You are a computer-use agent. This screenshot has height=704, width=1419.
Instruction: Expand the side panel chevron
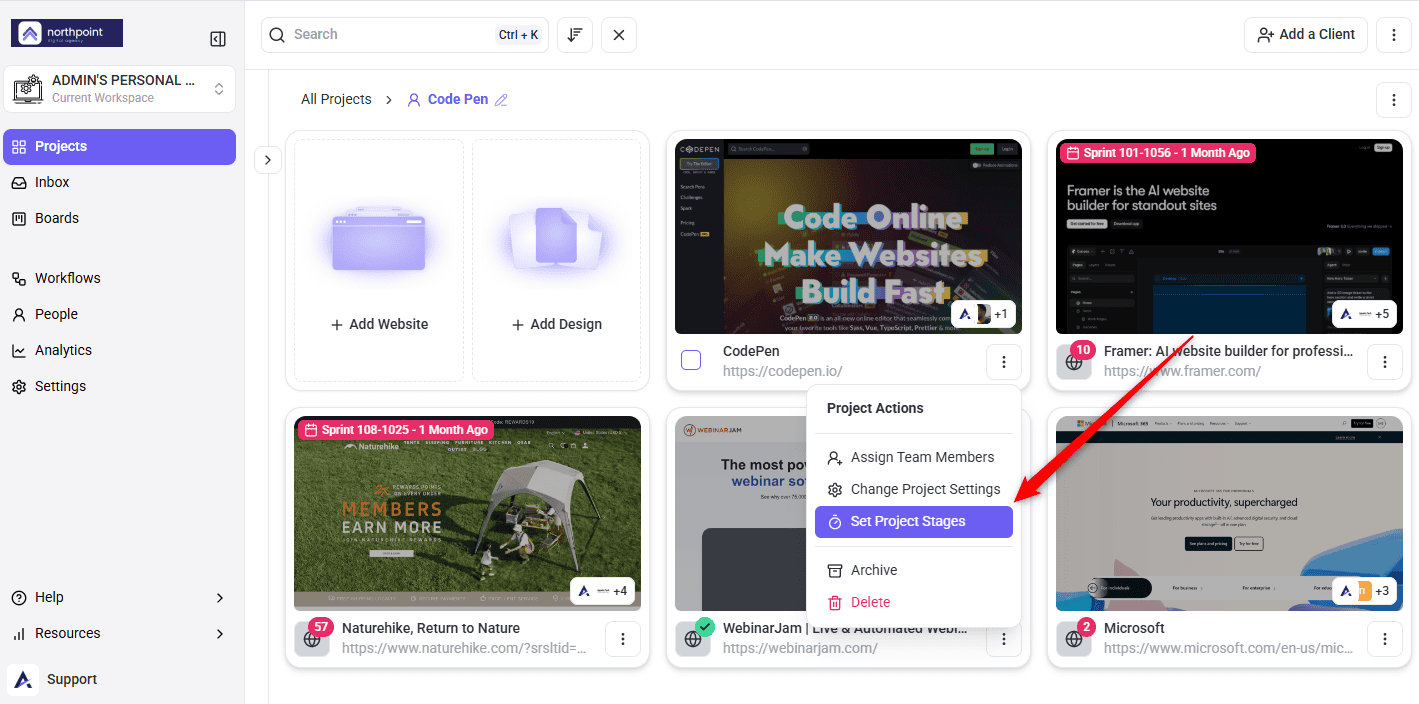(x=268, y=160)
